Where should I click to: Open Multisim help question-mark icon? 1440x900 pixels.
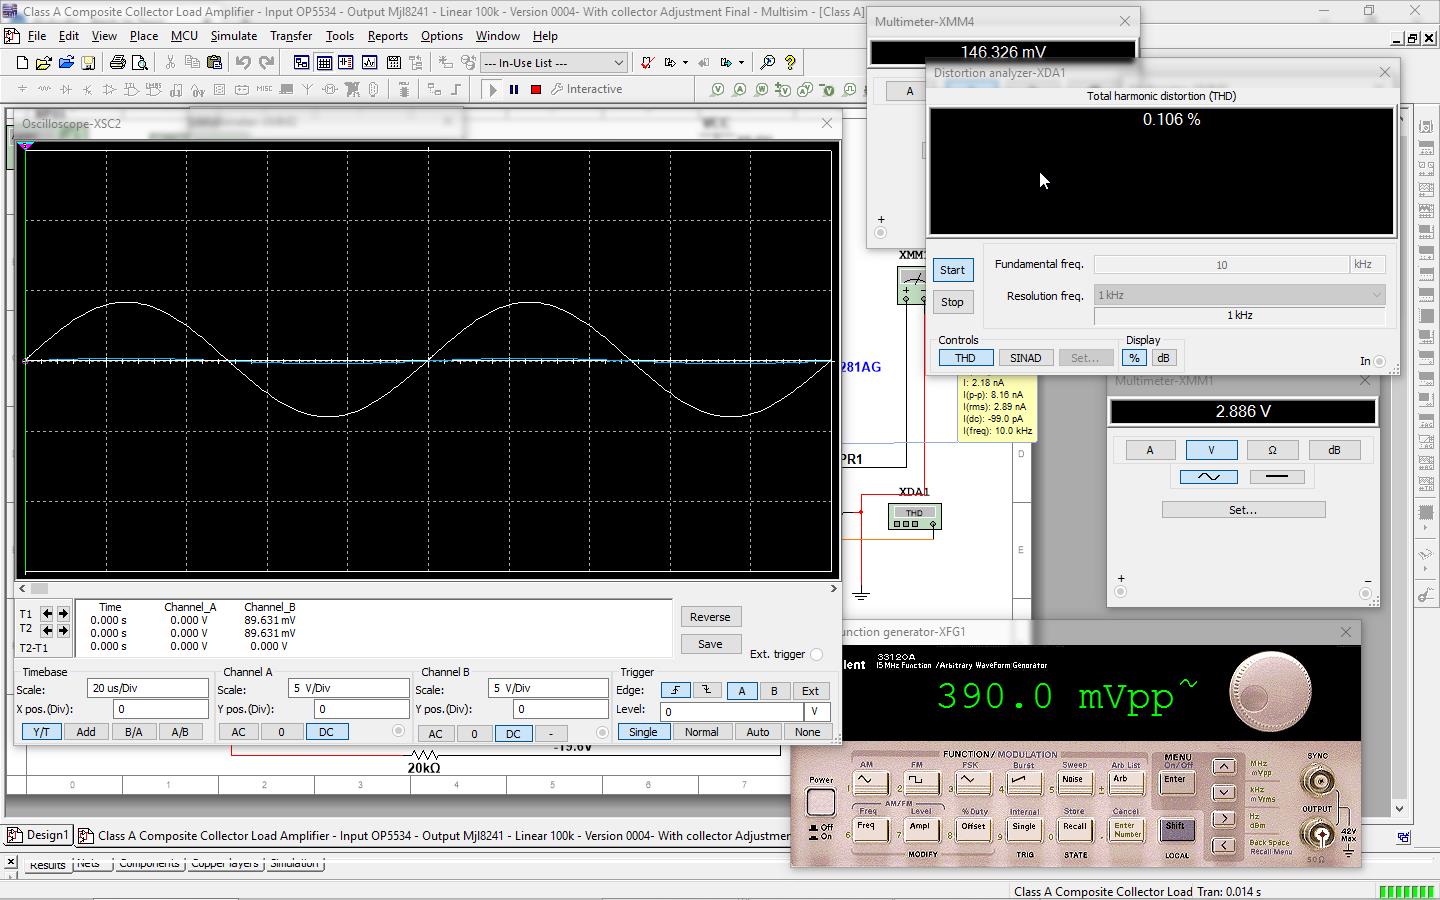(790, 62)
